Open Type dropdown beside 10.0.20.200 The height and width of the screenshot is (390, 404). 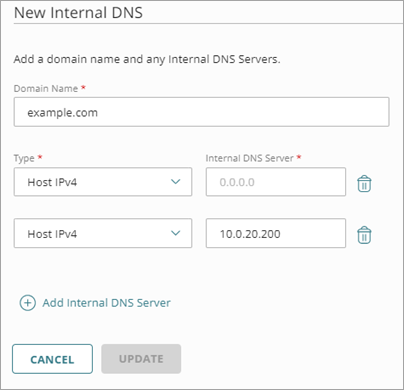tap(103, 233)
